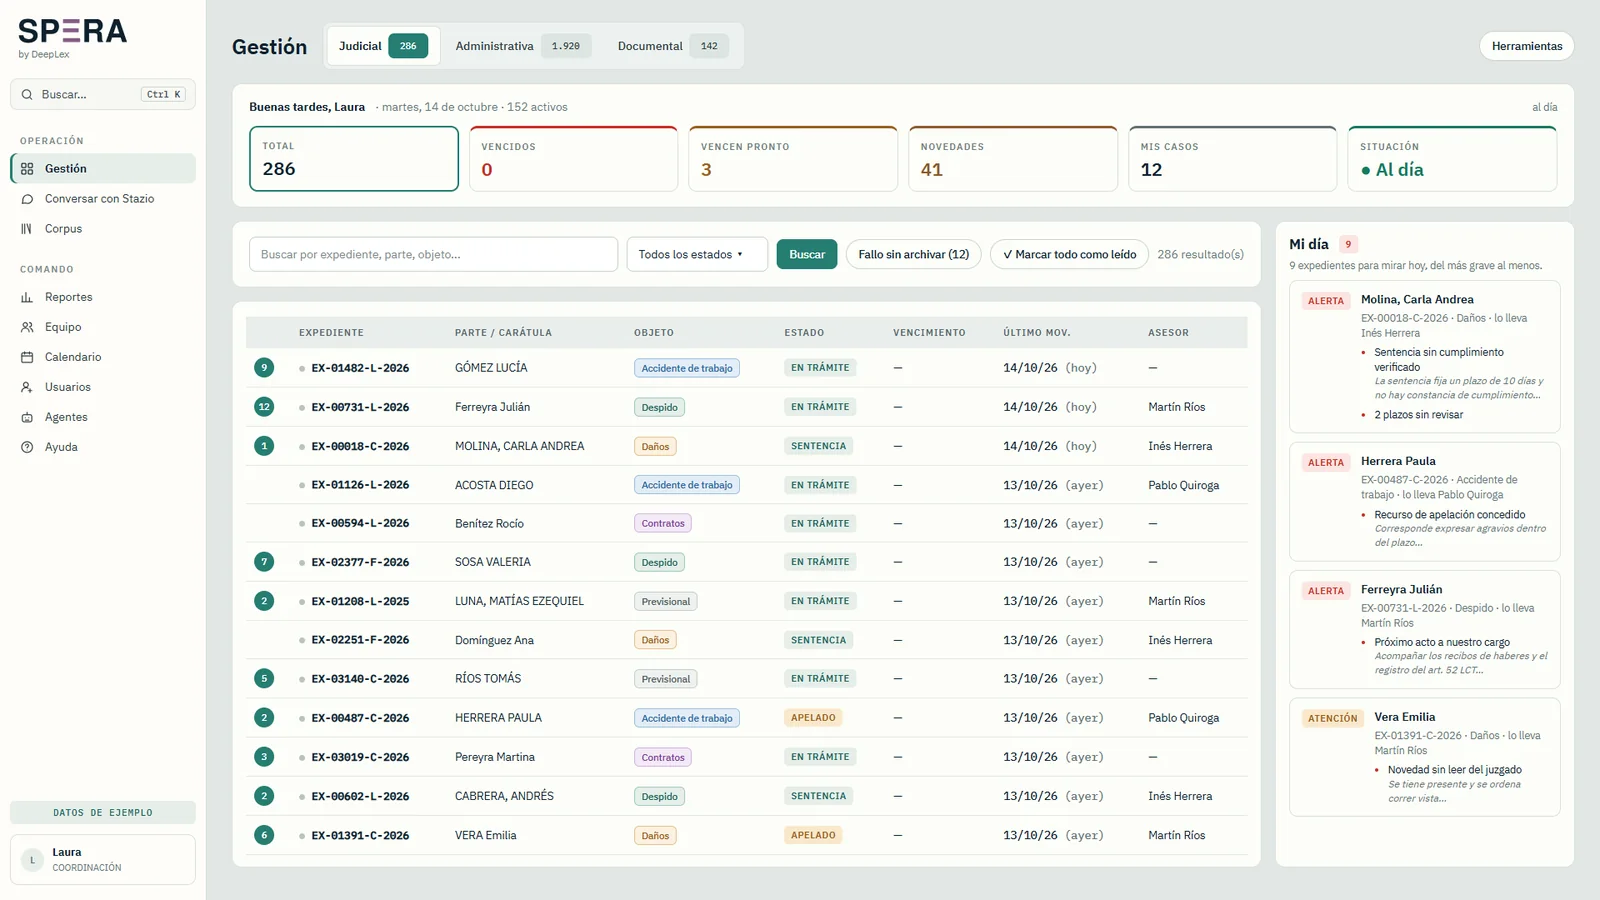This screenshot has height=900, width=1600.
Task: Open Conversar con Stazio from sidebar
Action: (103, 199)
